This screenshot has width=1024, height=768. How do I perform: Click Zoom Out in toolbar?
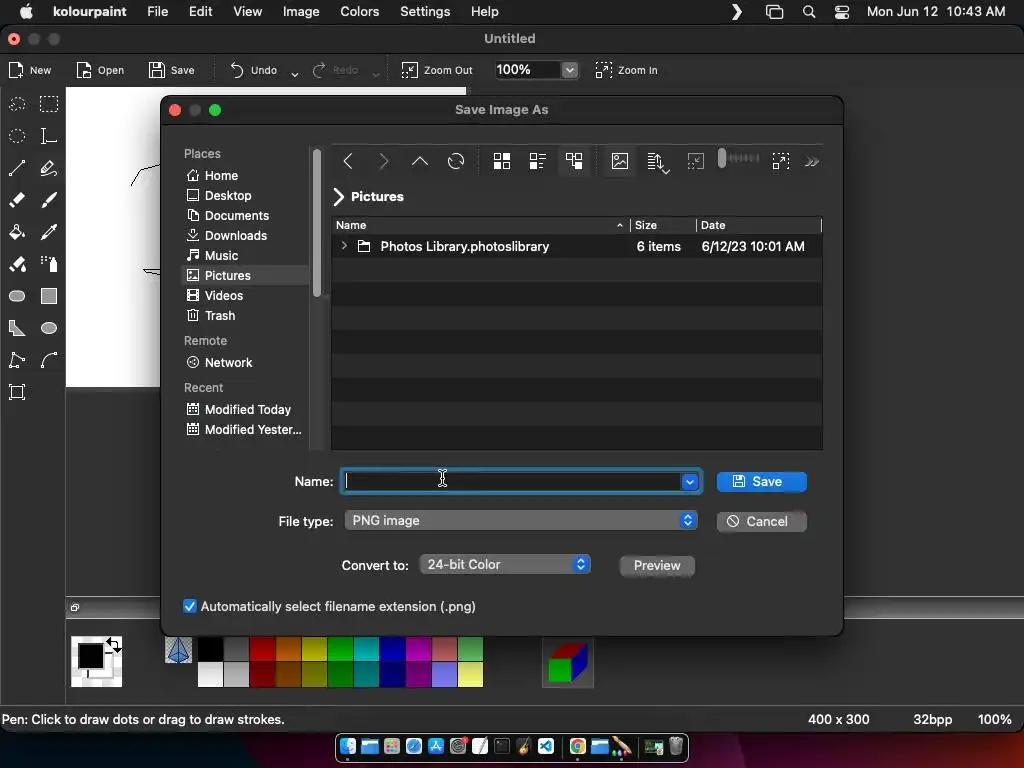tap(436, 70)
